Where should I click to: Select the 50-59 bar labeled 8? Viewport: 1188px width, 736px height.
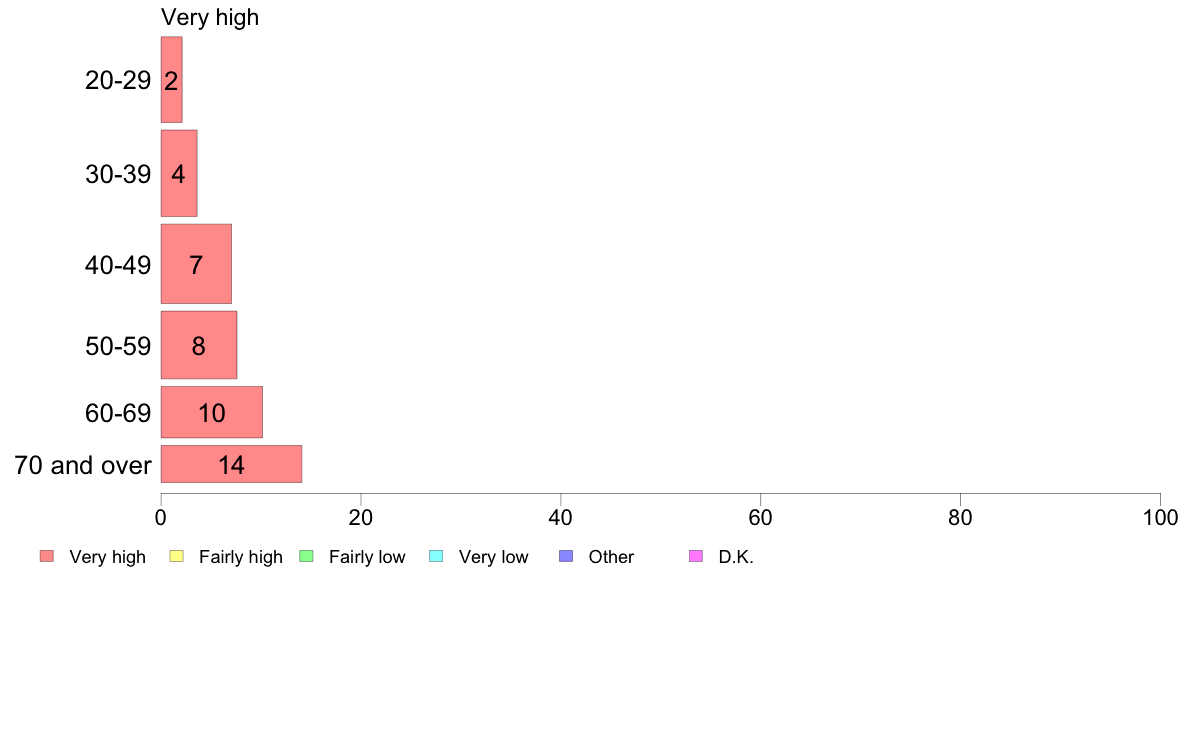coord(199,345)
